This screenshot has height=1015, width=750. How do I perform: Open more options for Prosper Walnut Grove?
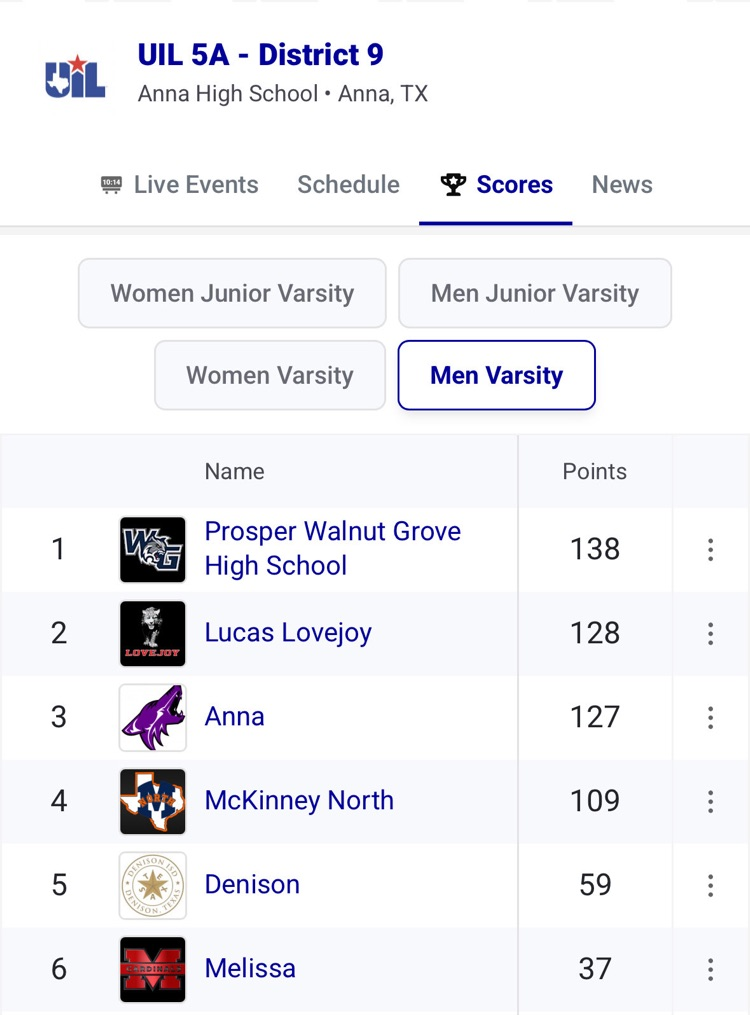(x=710, y=549)
